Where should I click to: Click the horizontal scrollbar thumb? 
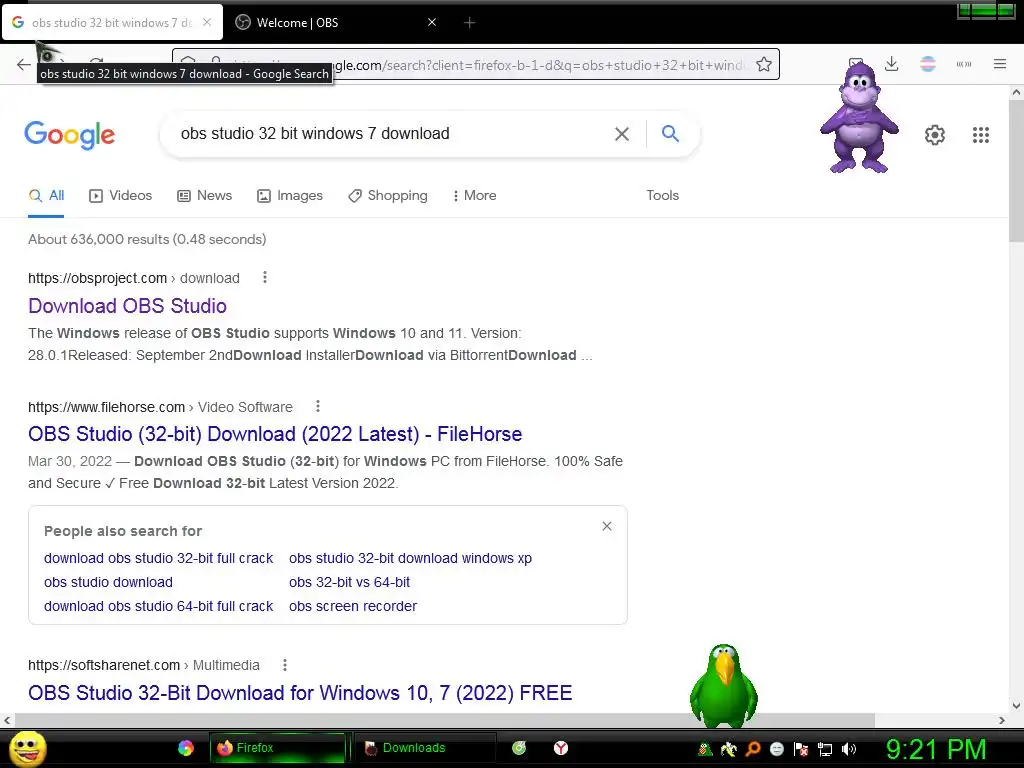click(x=444, y=720)
